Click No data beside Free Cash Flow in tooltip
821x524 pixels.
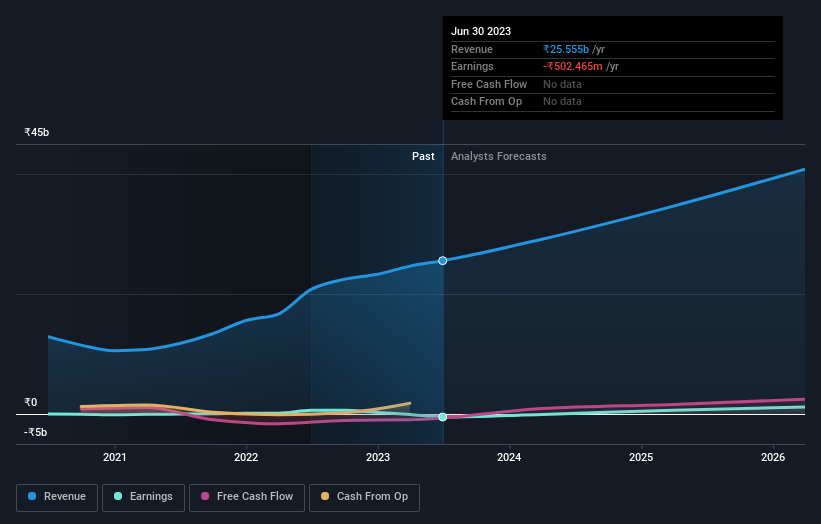click(562, 84)
